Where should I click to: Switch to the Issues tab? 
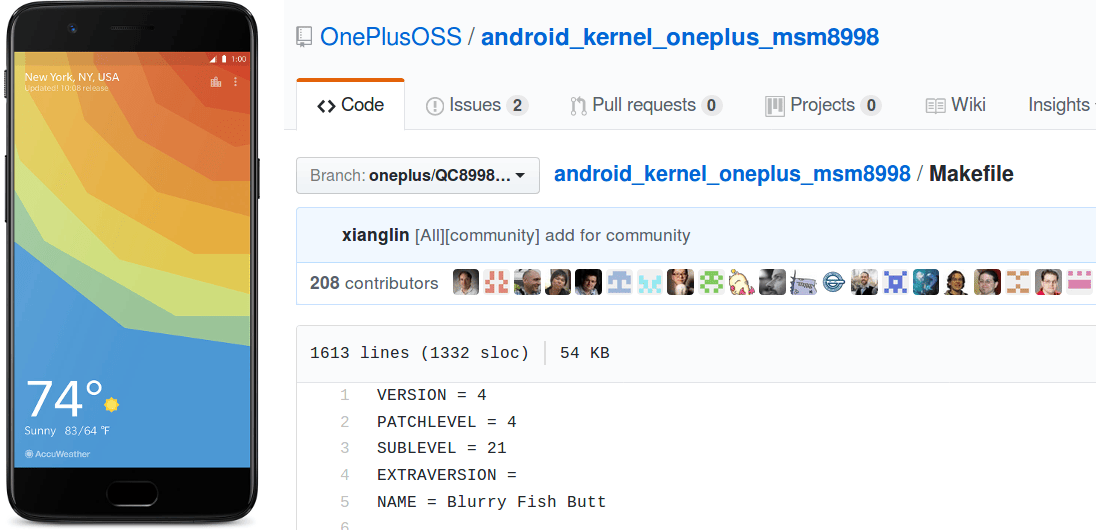click(x=477, y=106)
